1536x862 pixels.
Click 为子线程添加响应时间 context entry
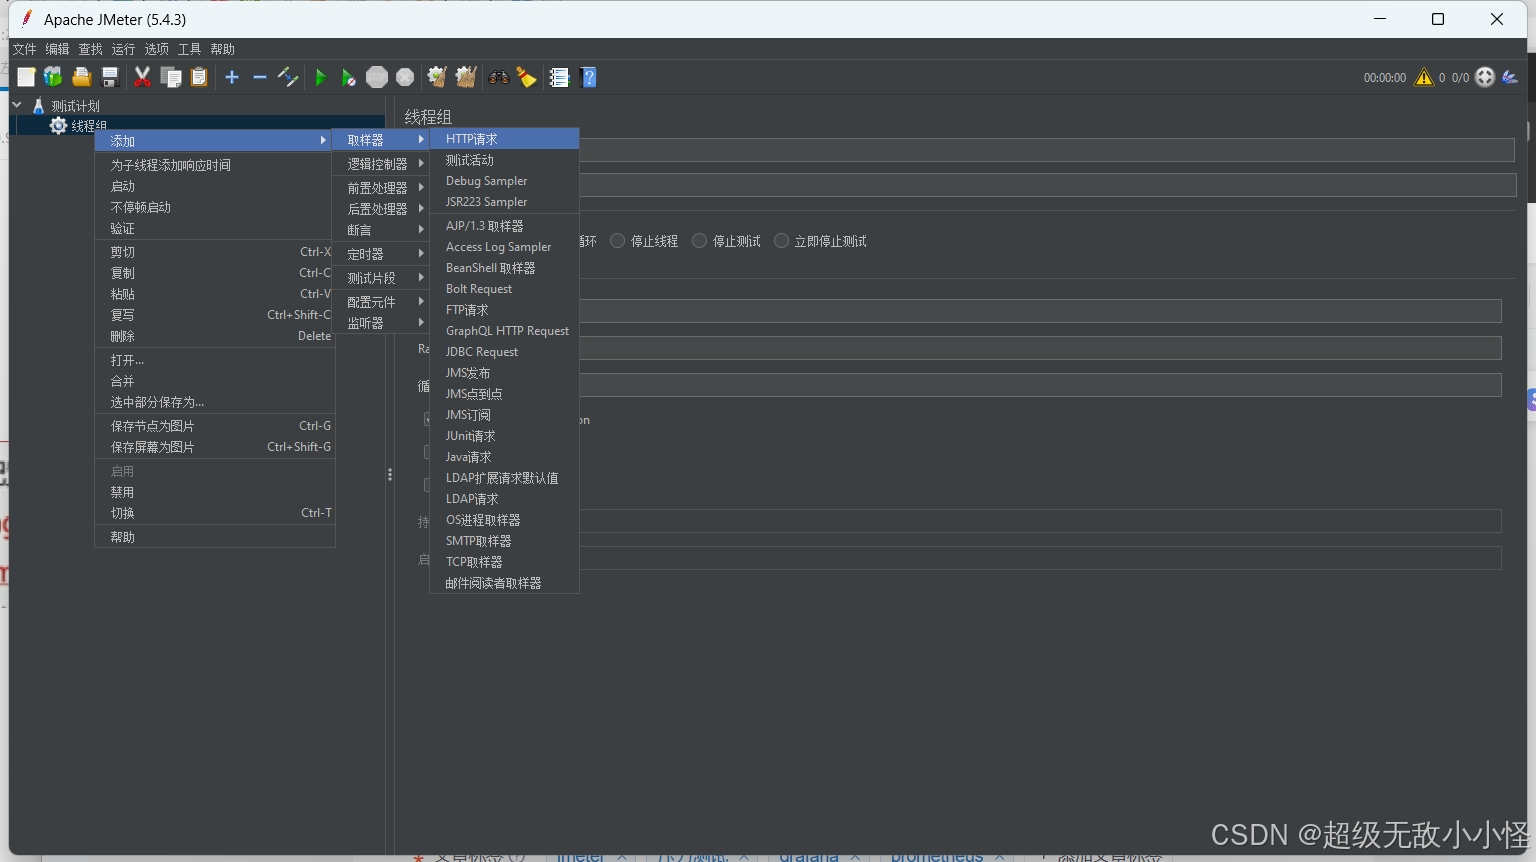(214, 165)
